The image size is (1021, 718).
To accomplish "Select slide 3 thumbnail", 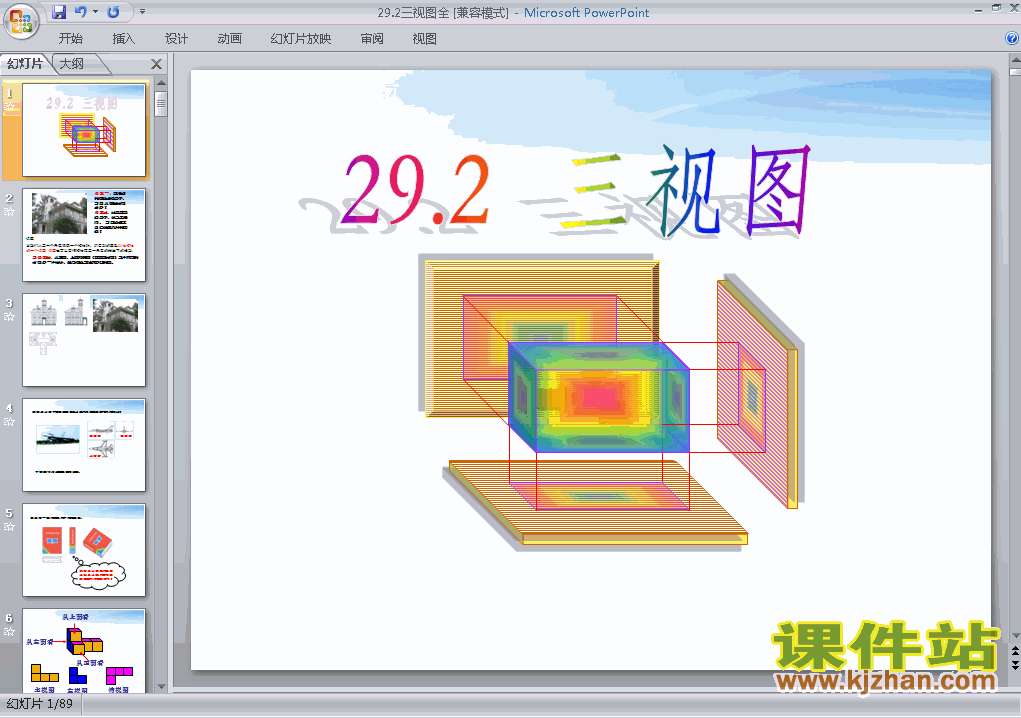I will point(84,340).
